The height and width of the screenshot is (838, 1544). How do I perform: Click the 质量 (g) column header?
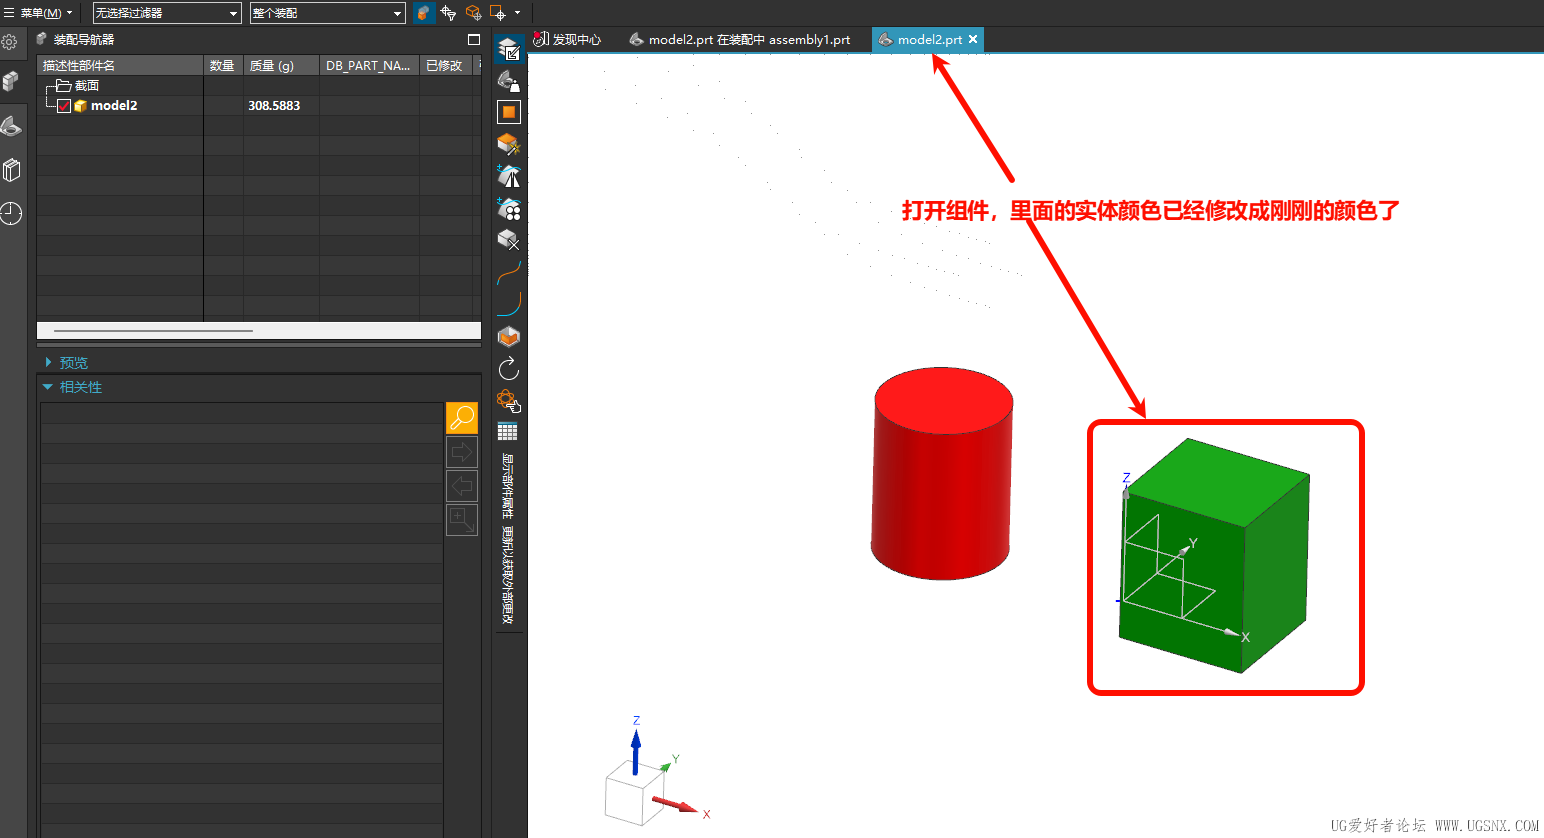point(272,66)
